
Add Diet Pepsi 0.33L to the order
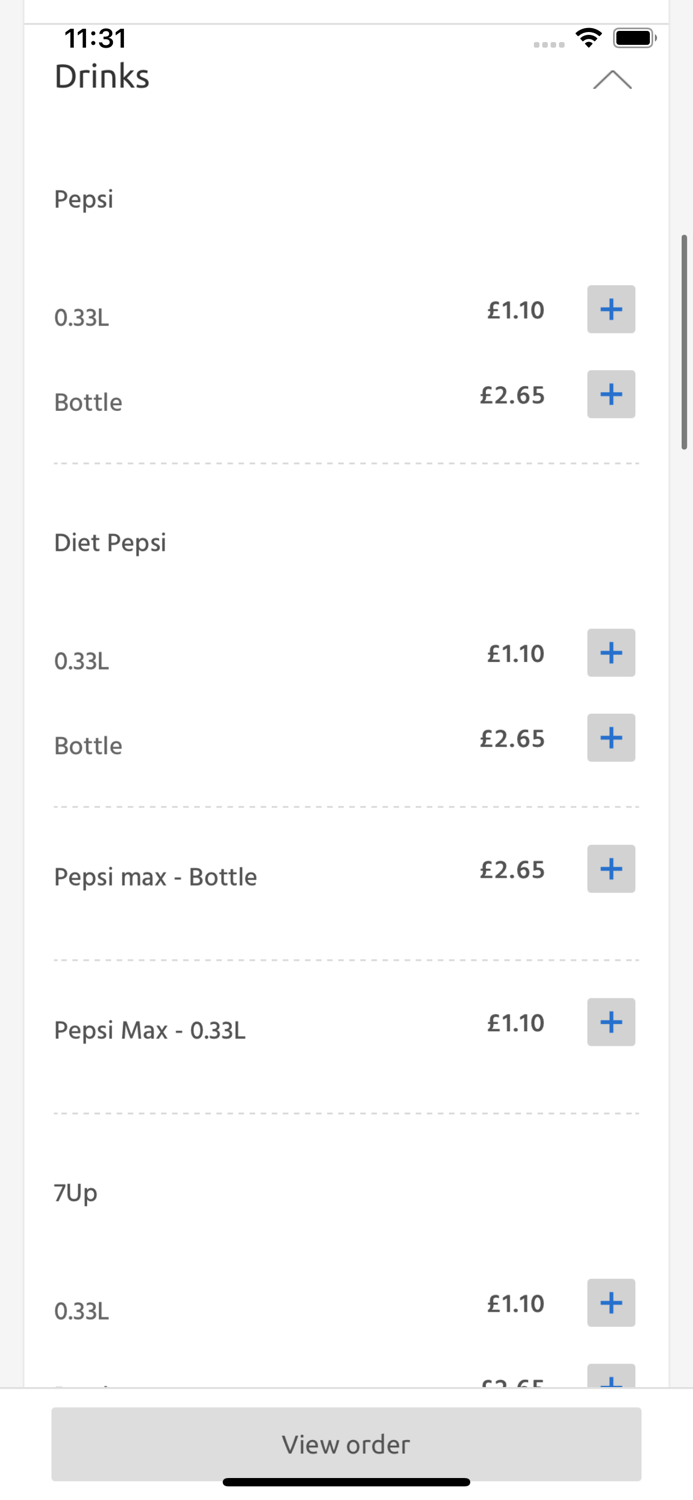click(x=610, y=653)
